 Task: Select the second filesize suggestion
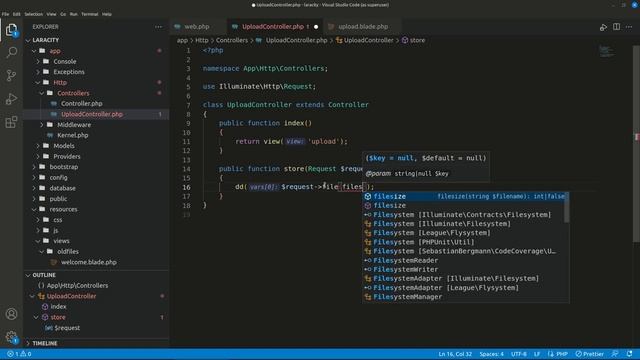[x=464, y=205]
